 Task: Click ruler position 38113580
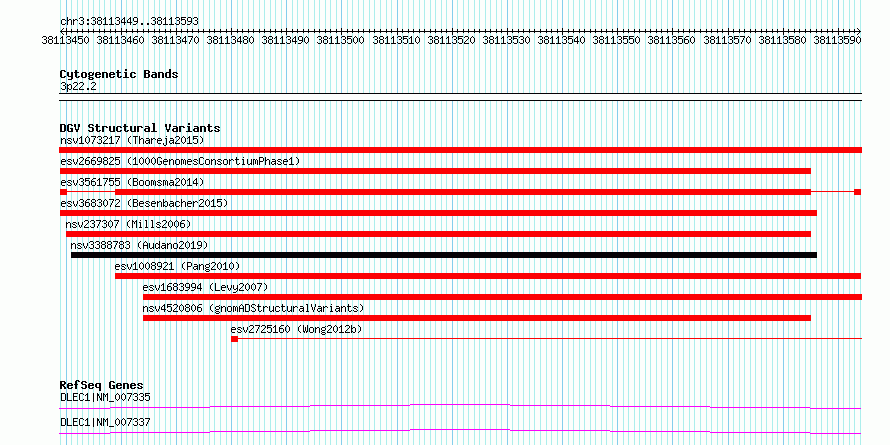(x=782, y=40)
